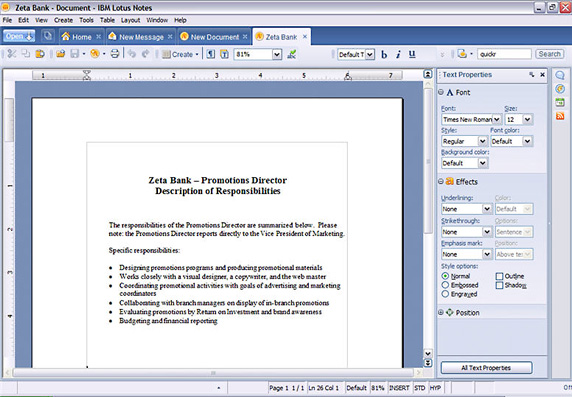Open the zoom percentage dropdown in toolbar
Screen dimensions: 572x397
(x=277, y=55)
